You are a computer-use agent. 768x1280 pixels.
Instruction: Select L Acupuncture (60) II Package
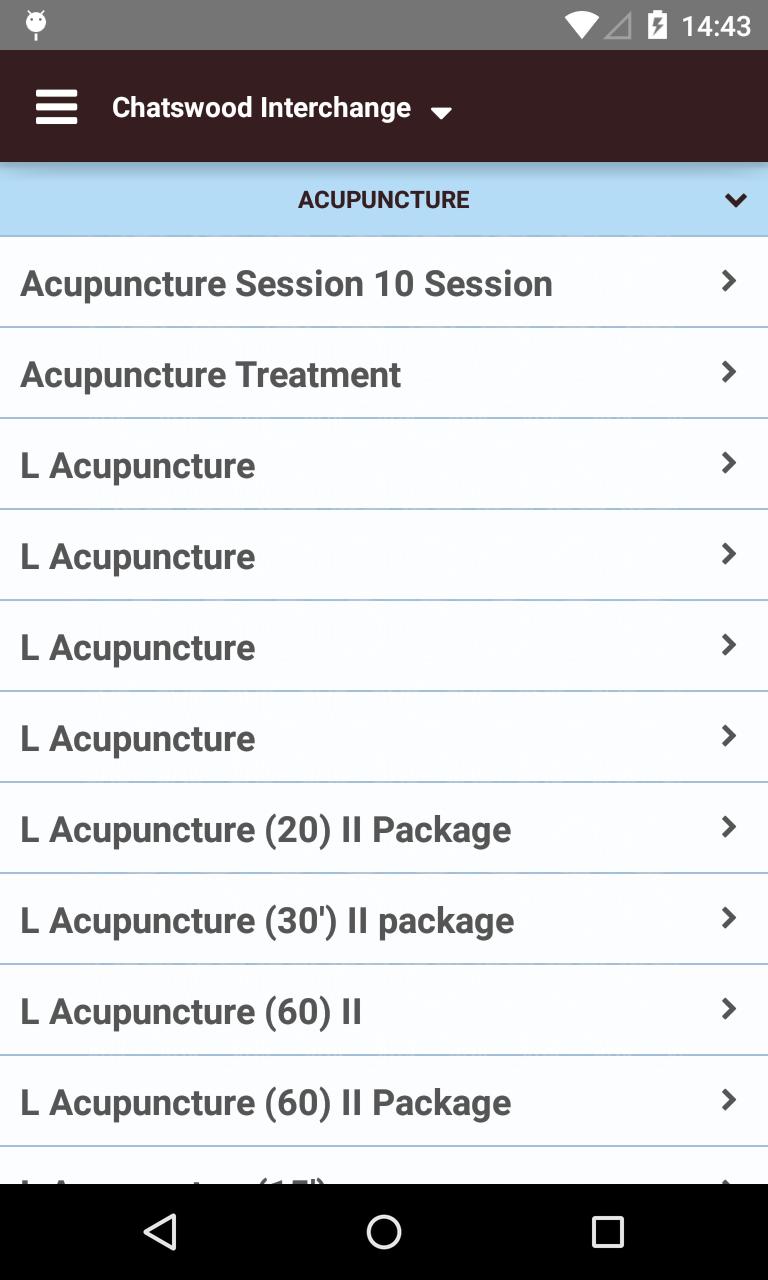[x=266, y=1103]
